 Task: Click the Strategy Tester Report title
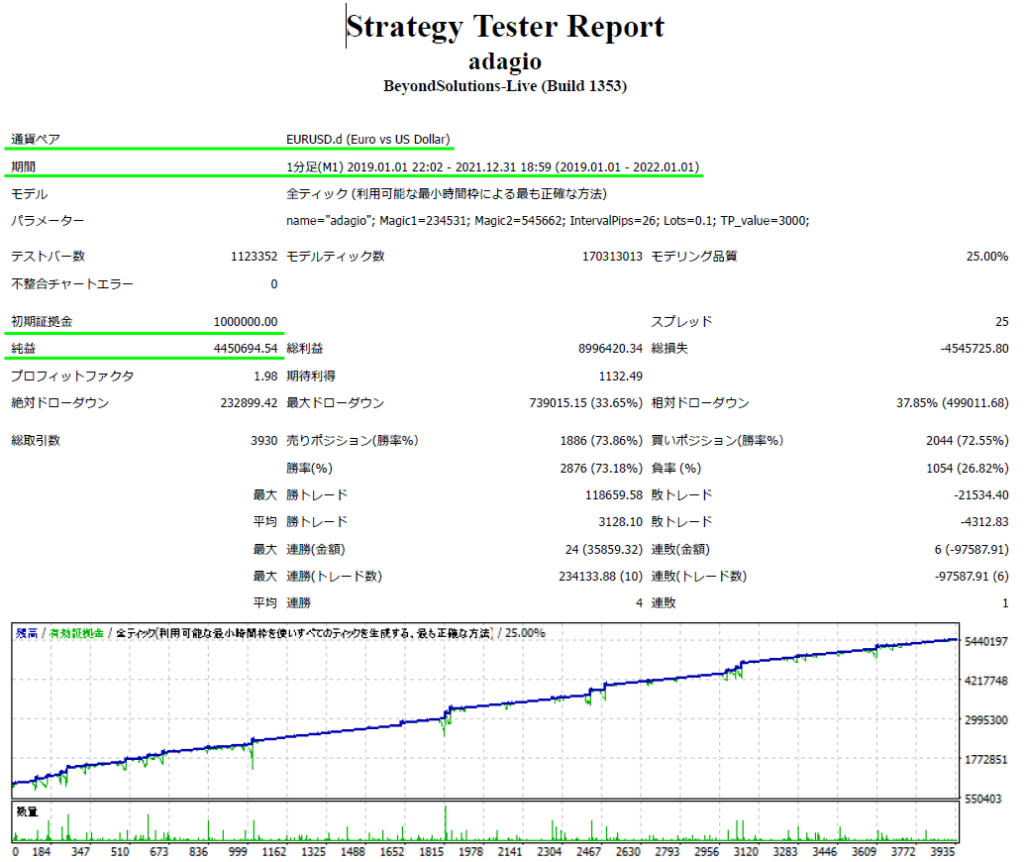(x=505, y=27)
